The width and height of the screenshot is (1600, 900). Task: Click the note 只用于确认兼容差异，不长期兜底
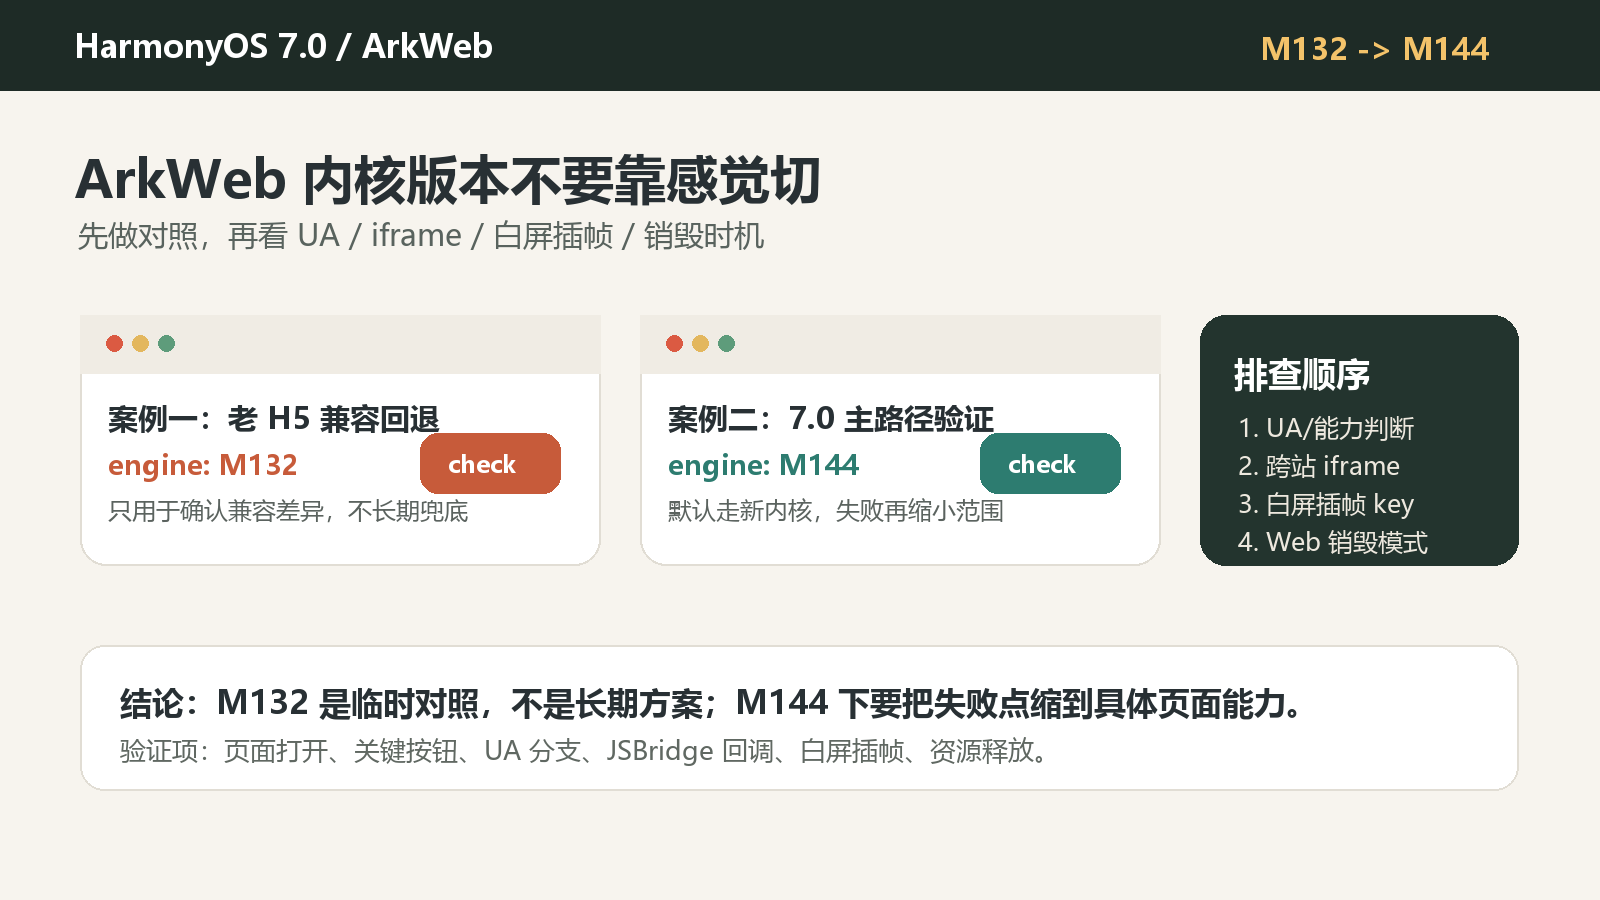(288, 511)
